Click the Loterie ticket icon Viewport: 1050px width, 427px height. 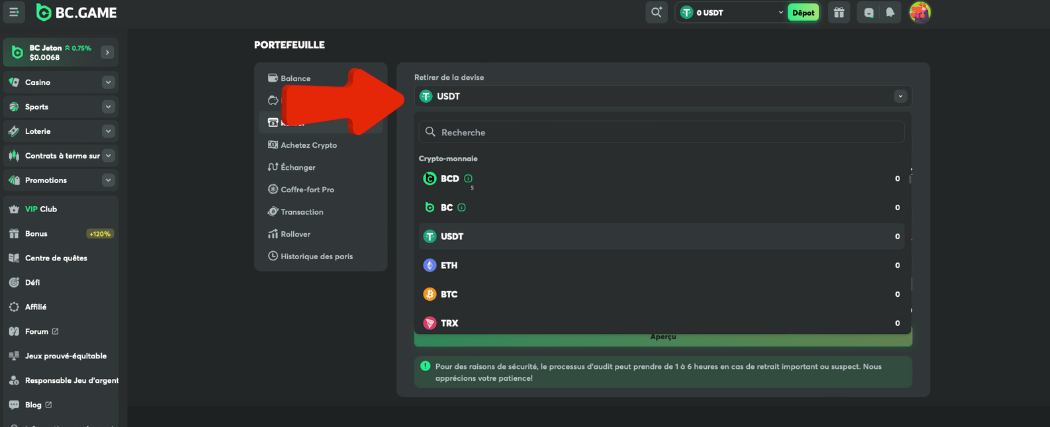click(13, 131)
